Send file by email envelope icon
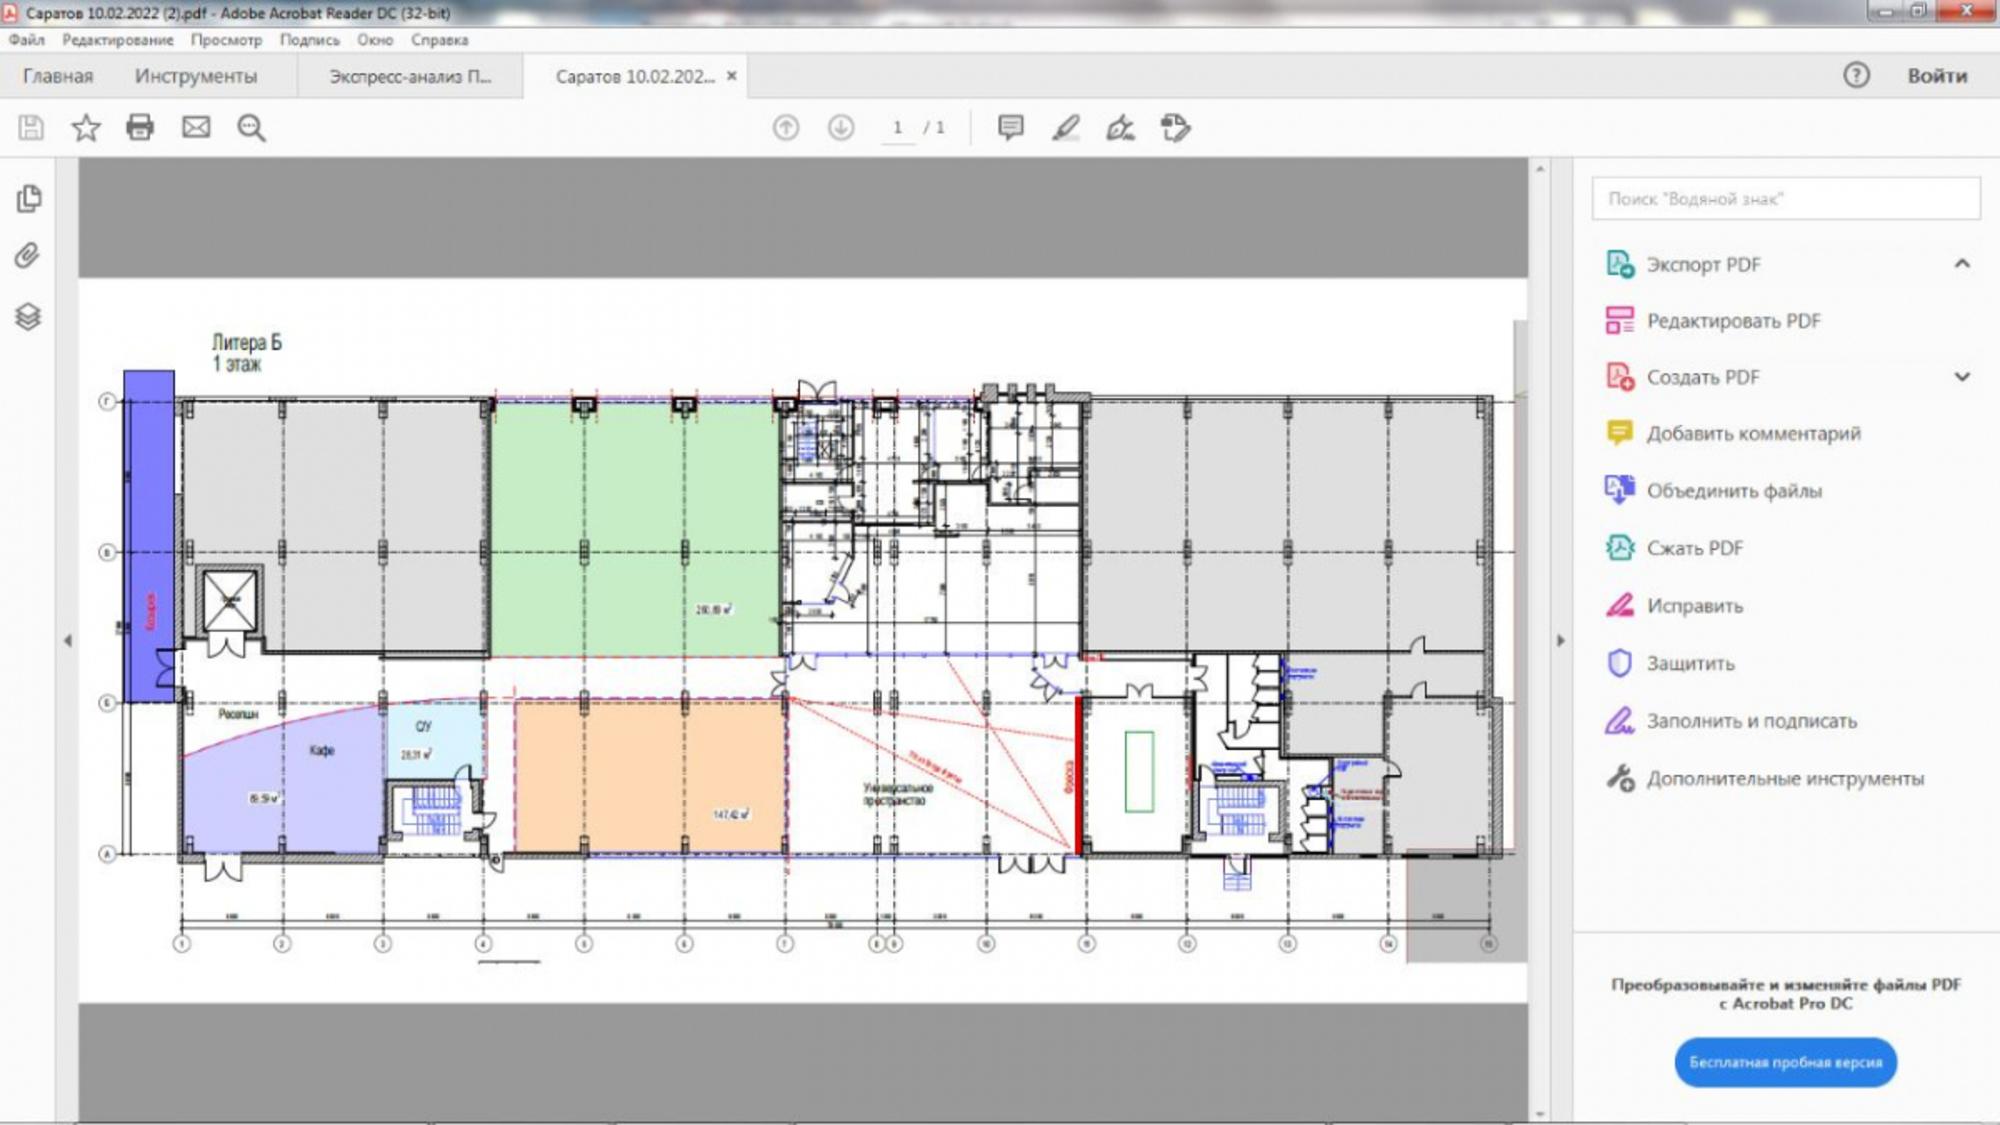 (x=196, y=128)
